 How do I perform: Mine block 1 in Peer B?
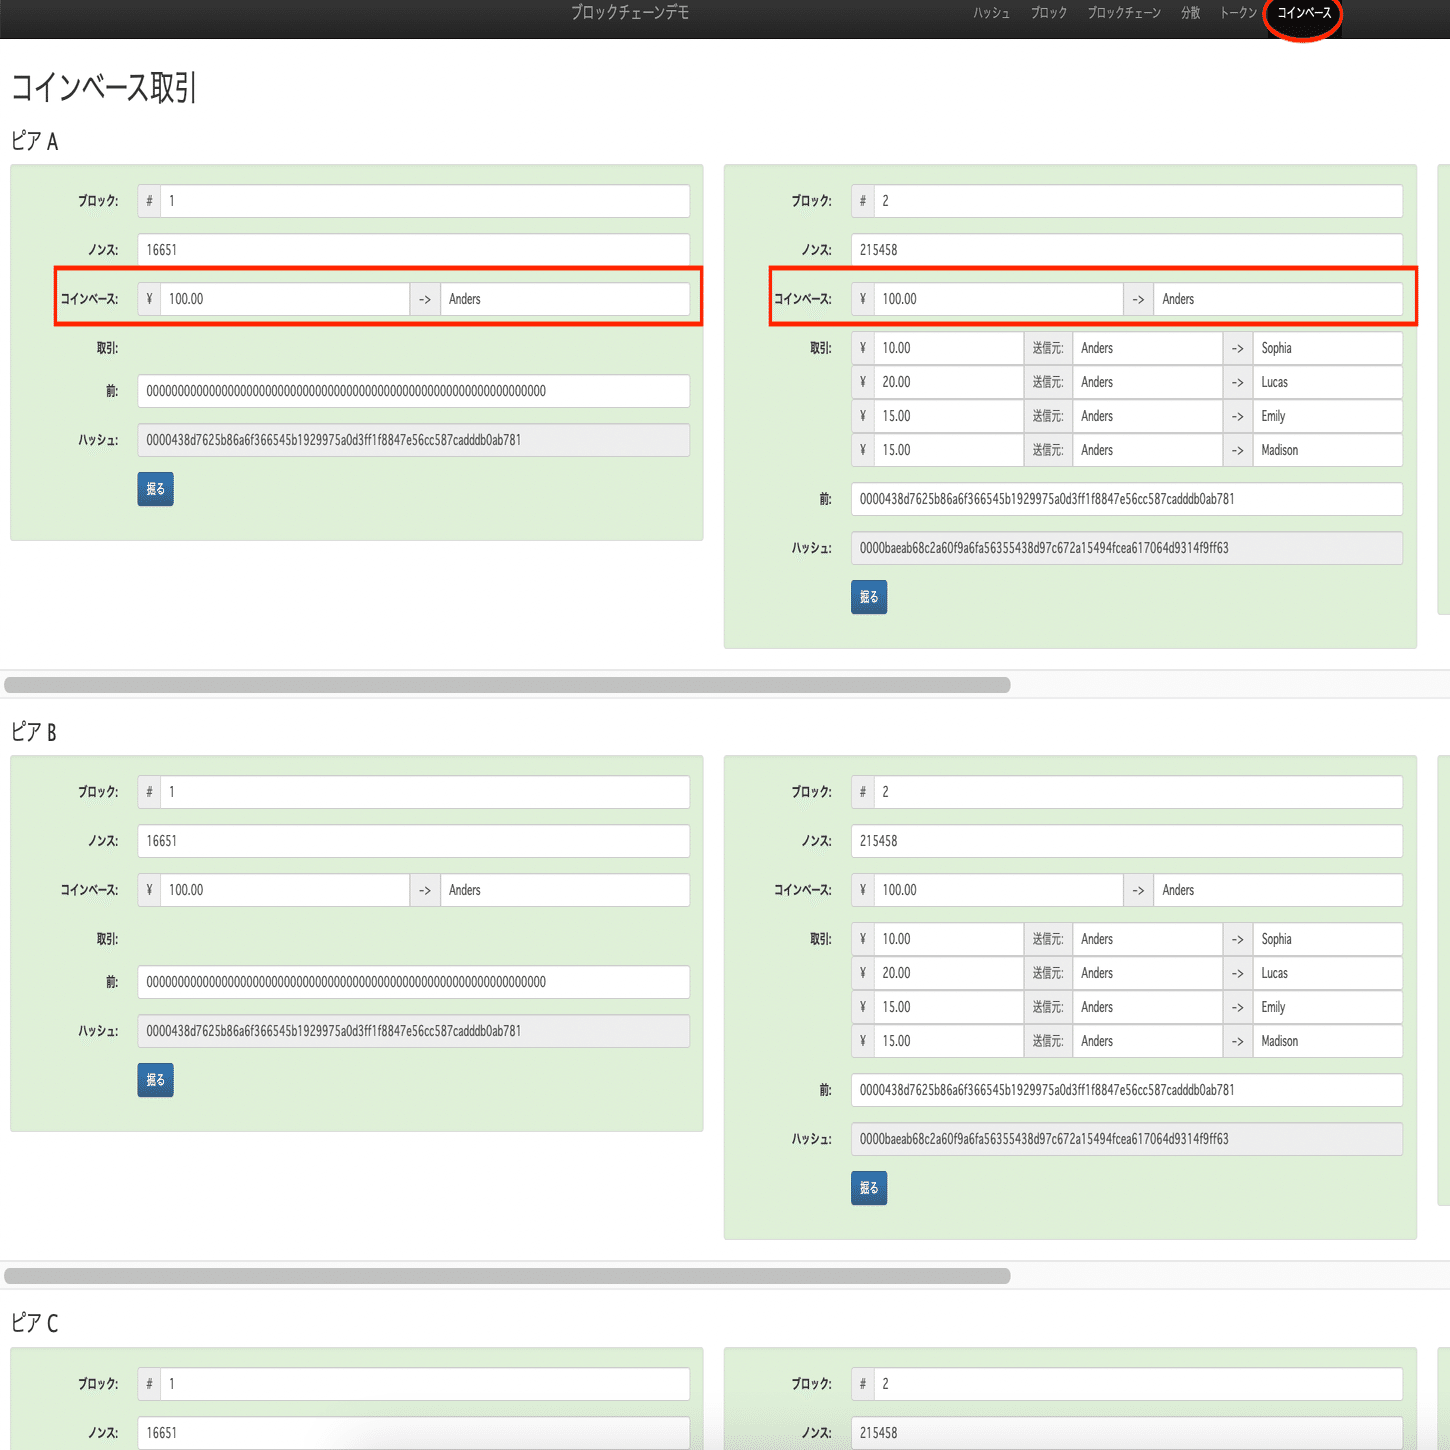click(155, 1080)
